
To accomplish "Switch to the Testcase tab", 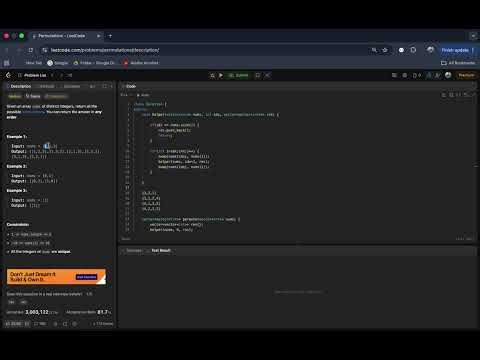I will pos(132,250).
